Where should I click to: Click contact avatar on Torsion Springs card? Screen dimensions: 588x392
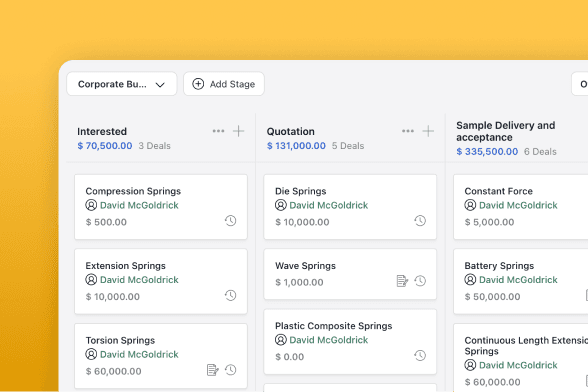pyautogui.click(x=91, y=354)
